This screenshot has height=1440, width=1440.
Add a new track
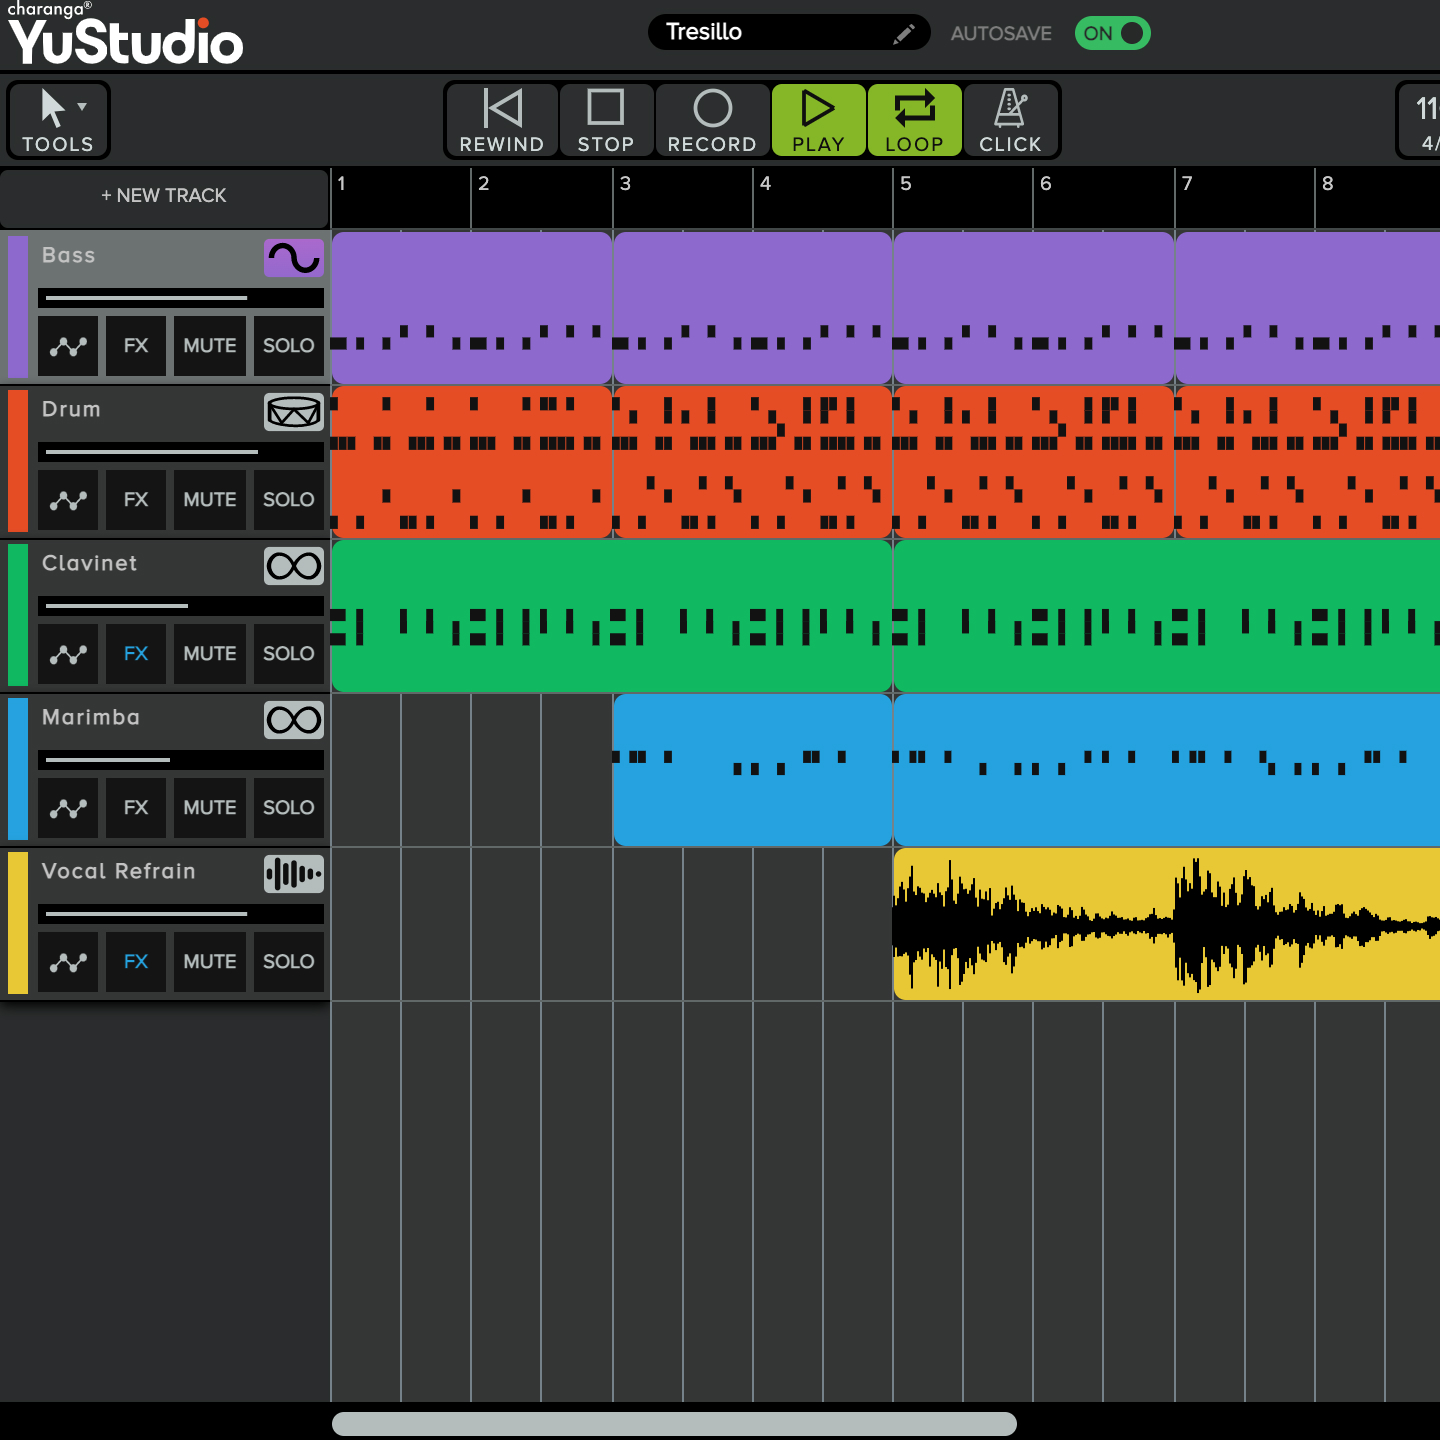[x=163, y=196]
